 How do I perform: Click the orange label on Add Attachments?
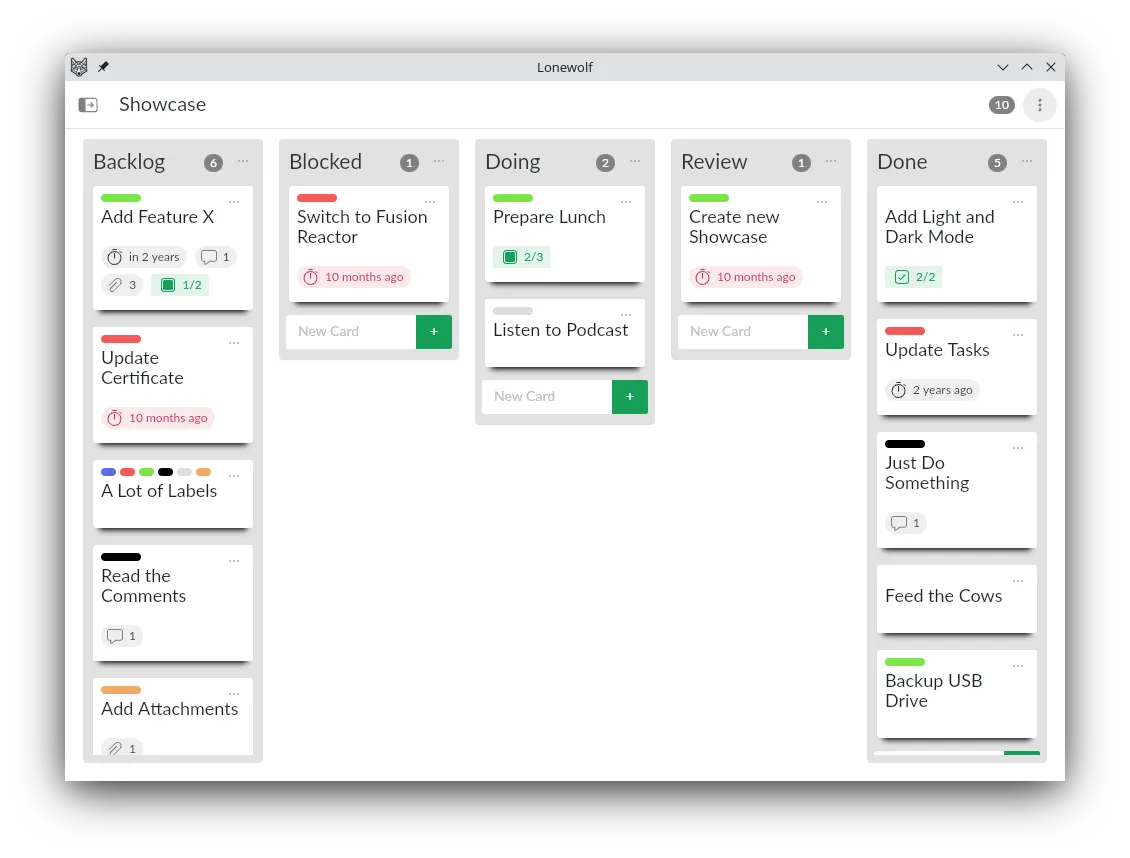(x=121, y=690)
